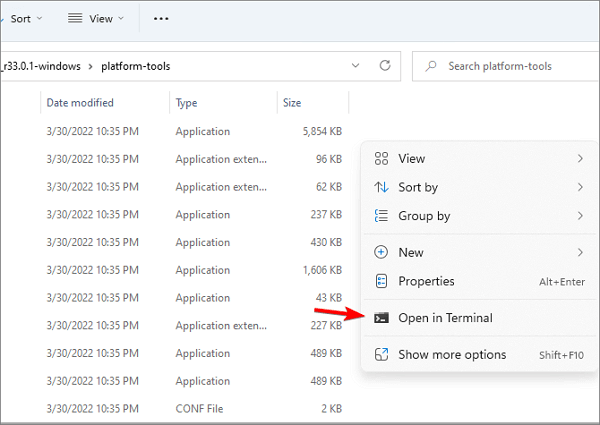Click the Open in Terminal icon
The height and width of the screenshot is (425, 600).
point(381,318)
